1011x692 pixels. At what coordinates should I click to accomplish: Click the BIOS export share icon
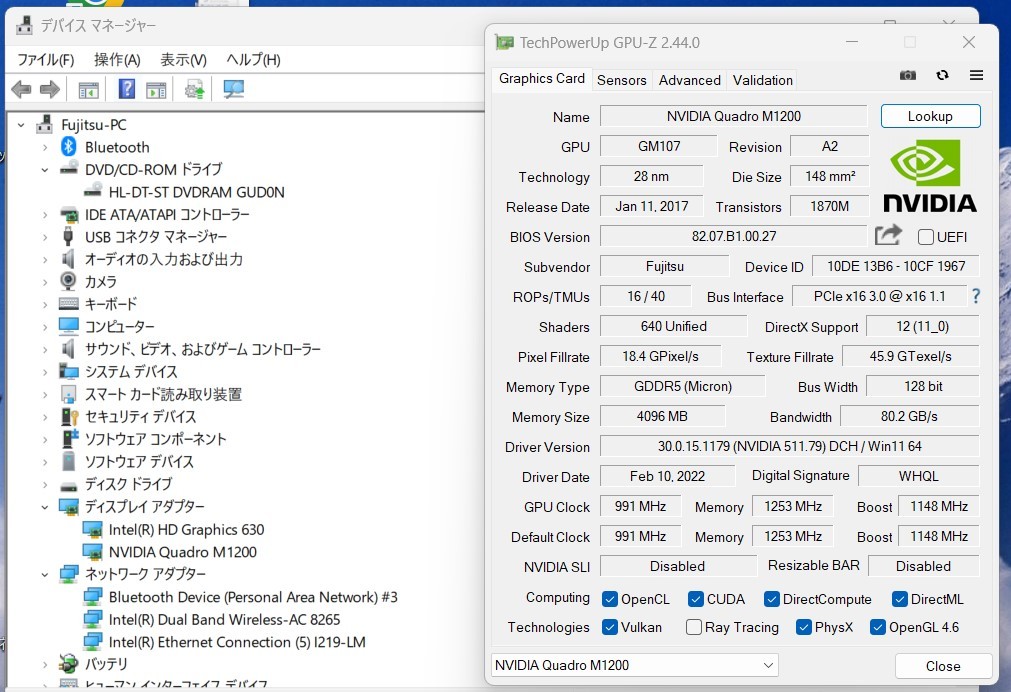click(x=888, y=235)
